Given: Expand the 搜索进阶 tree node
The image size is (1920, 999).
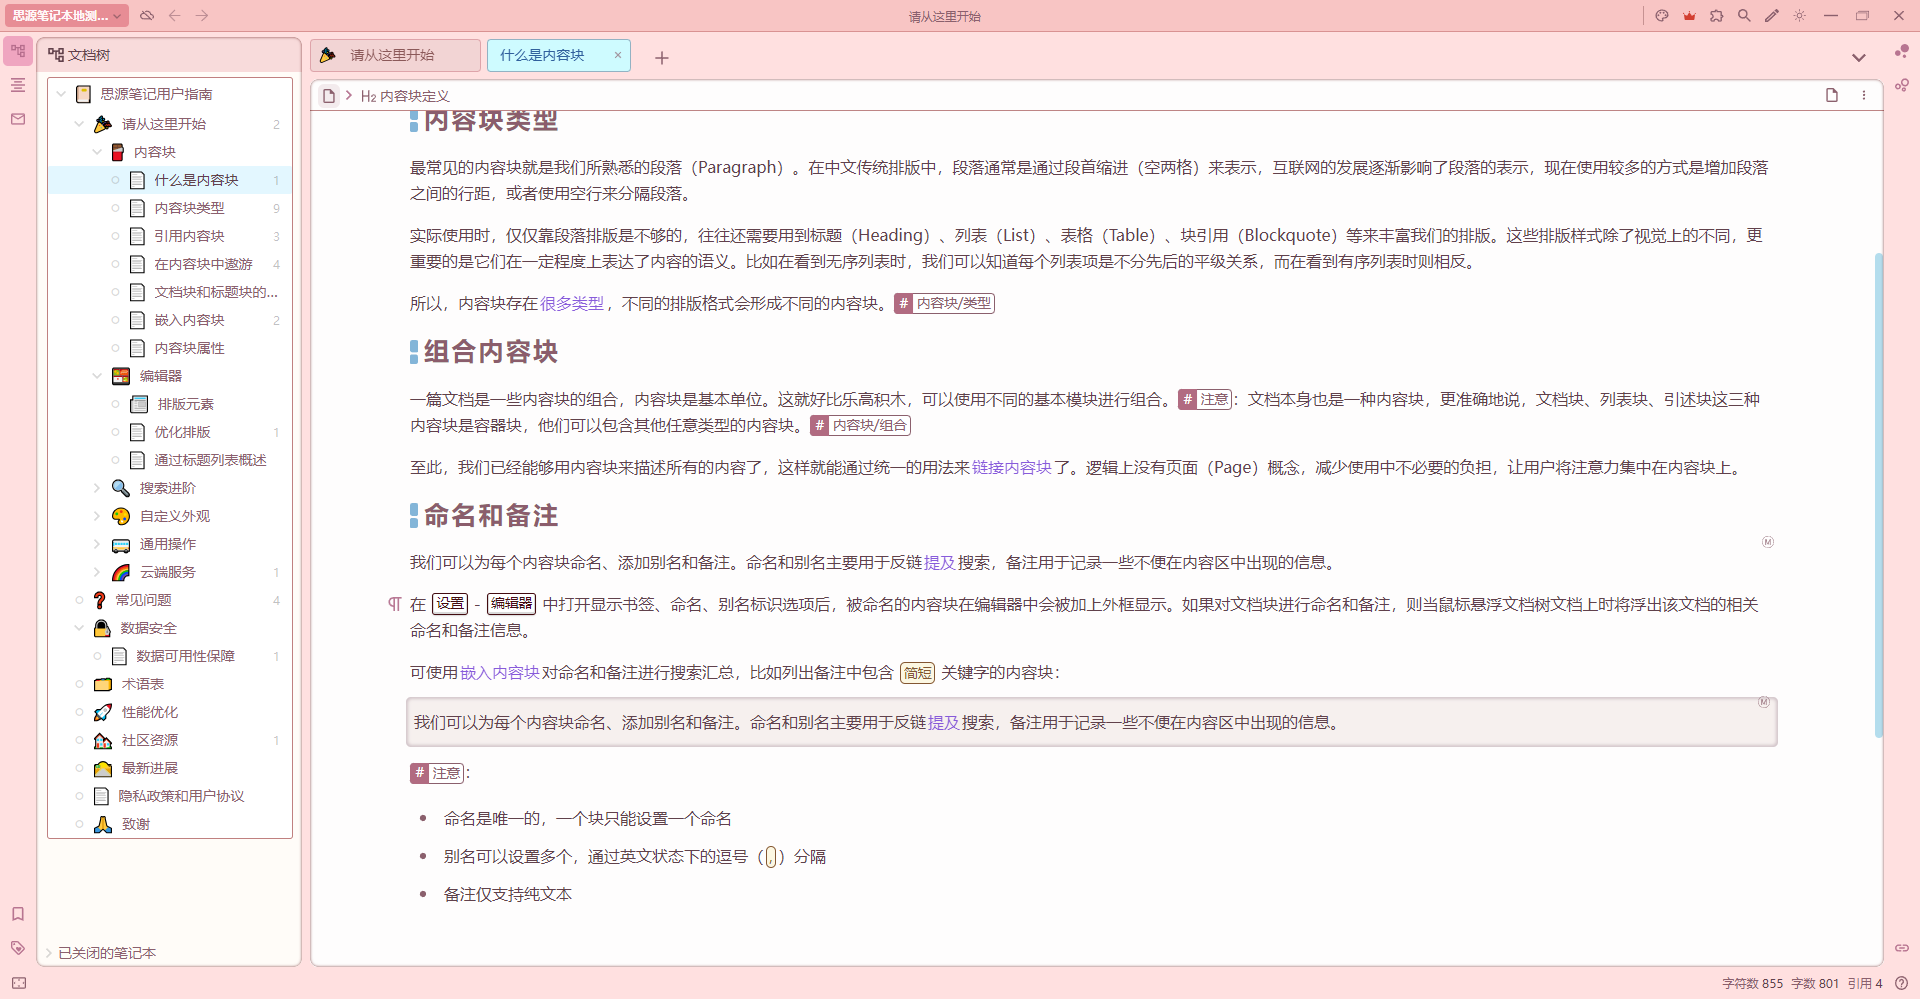Looking at the screenshot, I should click(97, 488).
